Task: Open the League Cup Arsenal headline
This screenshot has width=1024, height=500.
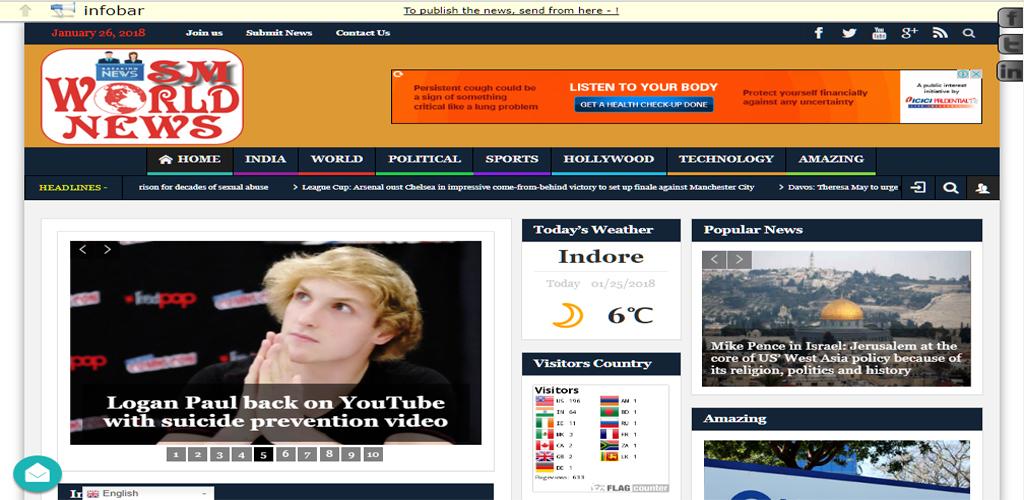Action: (528, 187)
